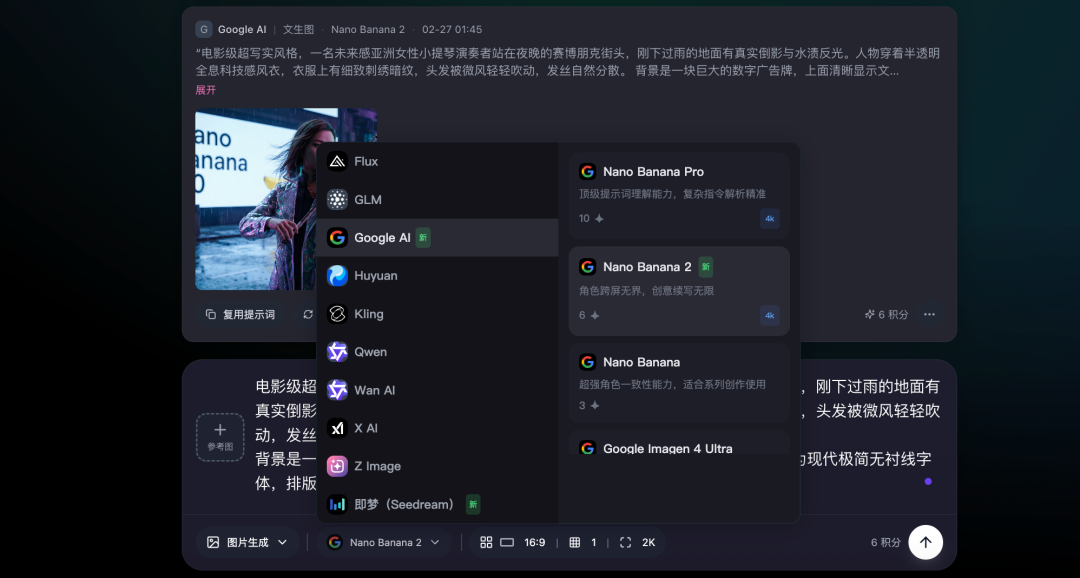This screenshot has height=578, width=1080.
Task: Submit prompt with the up-arrow send button
Action: coord(925,542)
